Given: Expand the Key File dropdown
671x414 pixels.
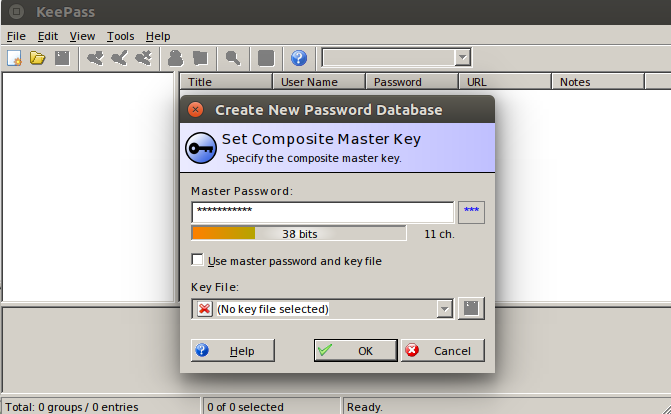Looking at the screenshot, I should pyautogui.click(x=444, y=309).
